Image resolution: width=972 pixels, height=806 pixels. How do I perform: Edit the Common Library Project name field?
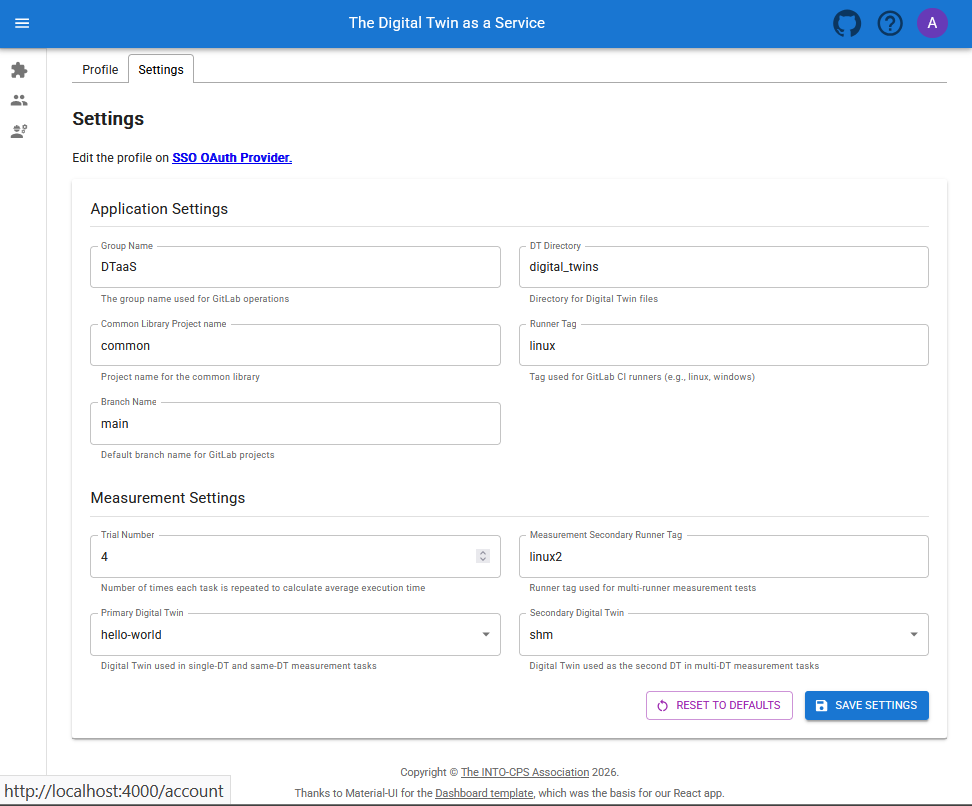pos(295,345)
